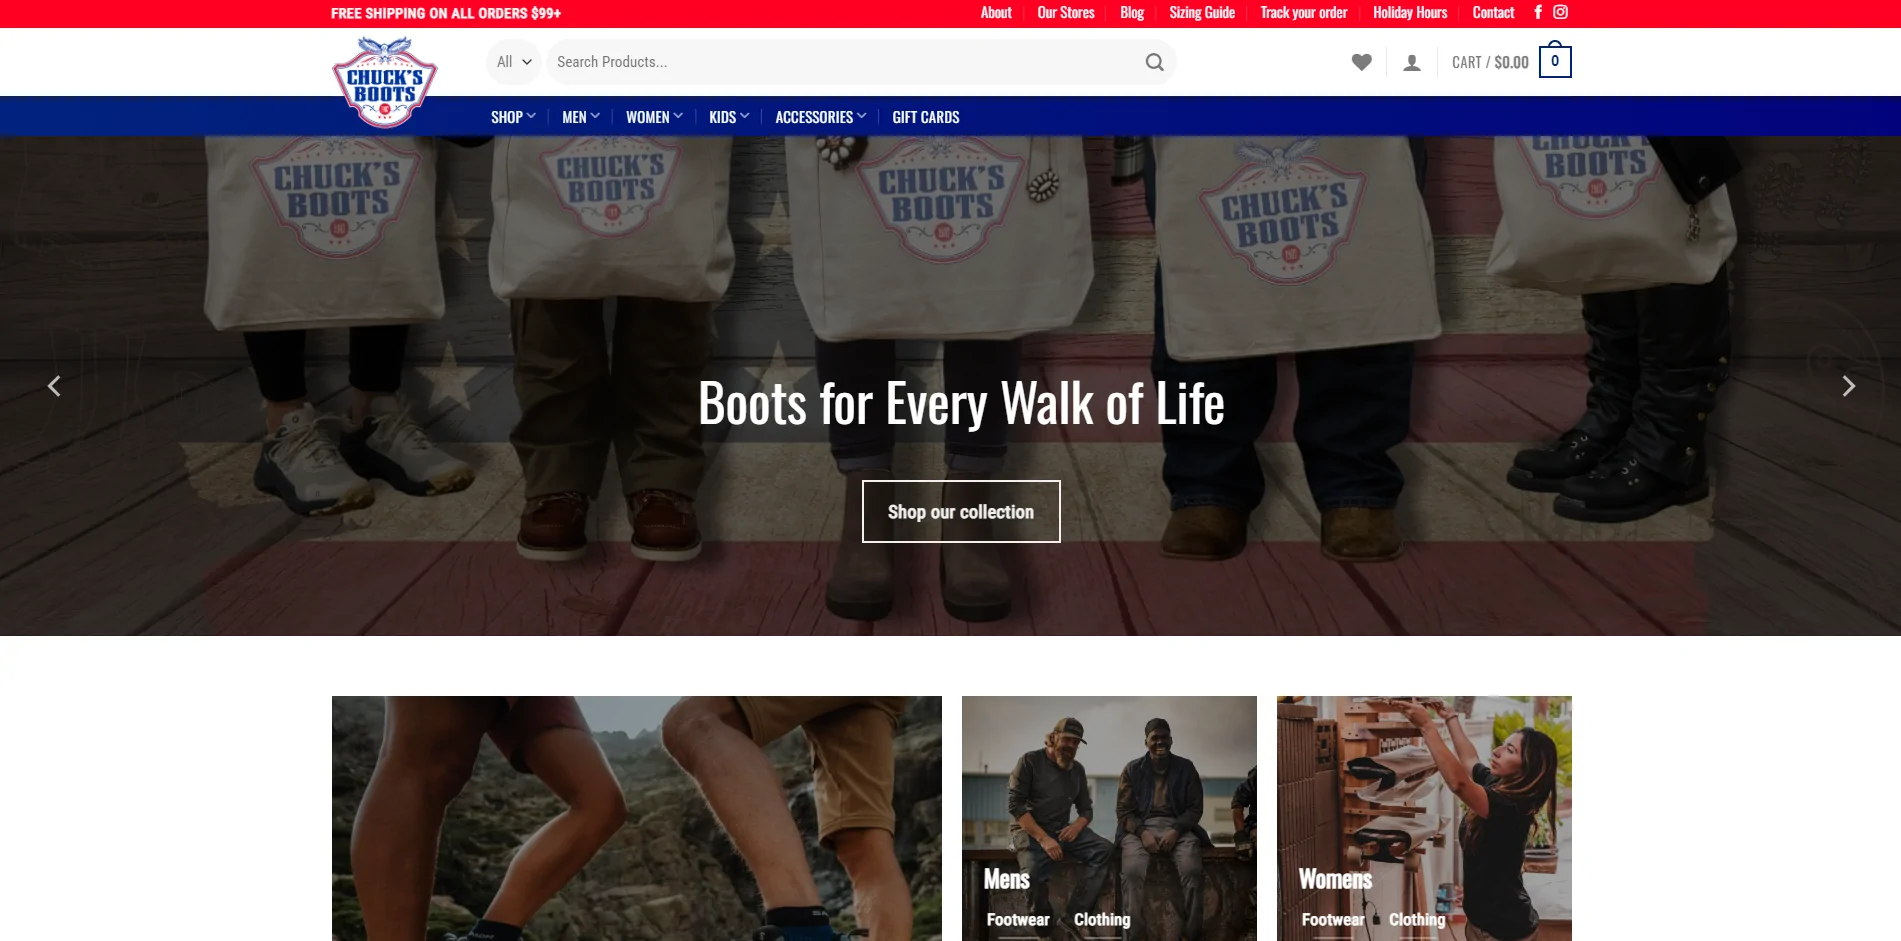Open the All categories search dropdown
The width and height of the screenshot is (1901, 941).
pyautogui.click(x=513, y=62)
